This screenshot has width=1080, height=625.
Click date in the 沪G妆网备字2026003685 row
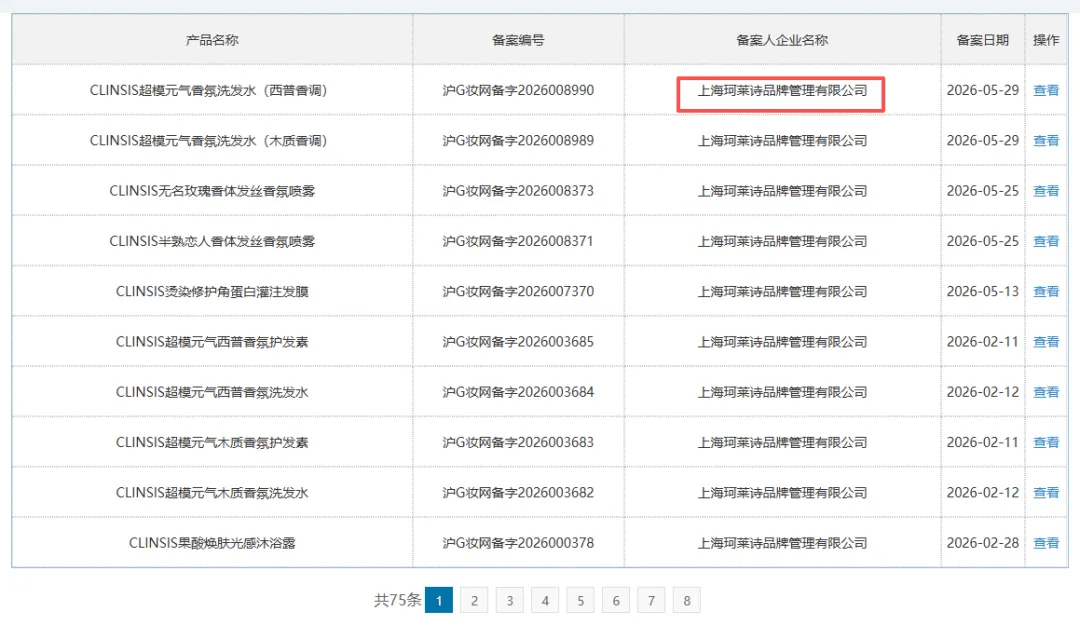point(982,342)
